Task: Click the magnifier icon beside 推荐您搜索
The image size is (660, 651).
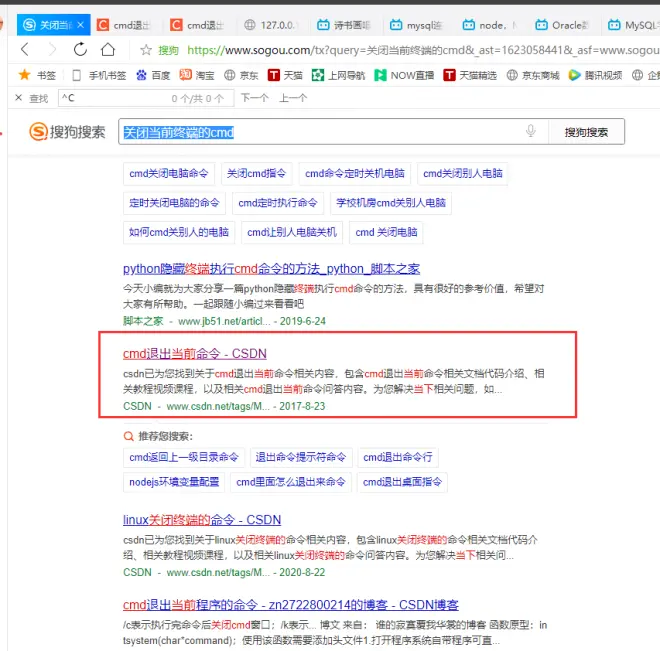Action: [x=128, y=436]
